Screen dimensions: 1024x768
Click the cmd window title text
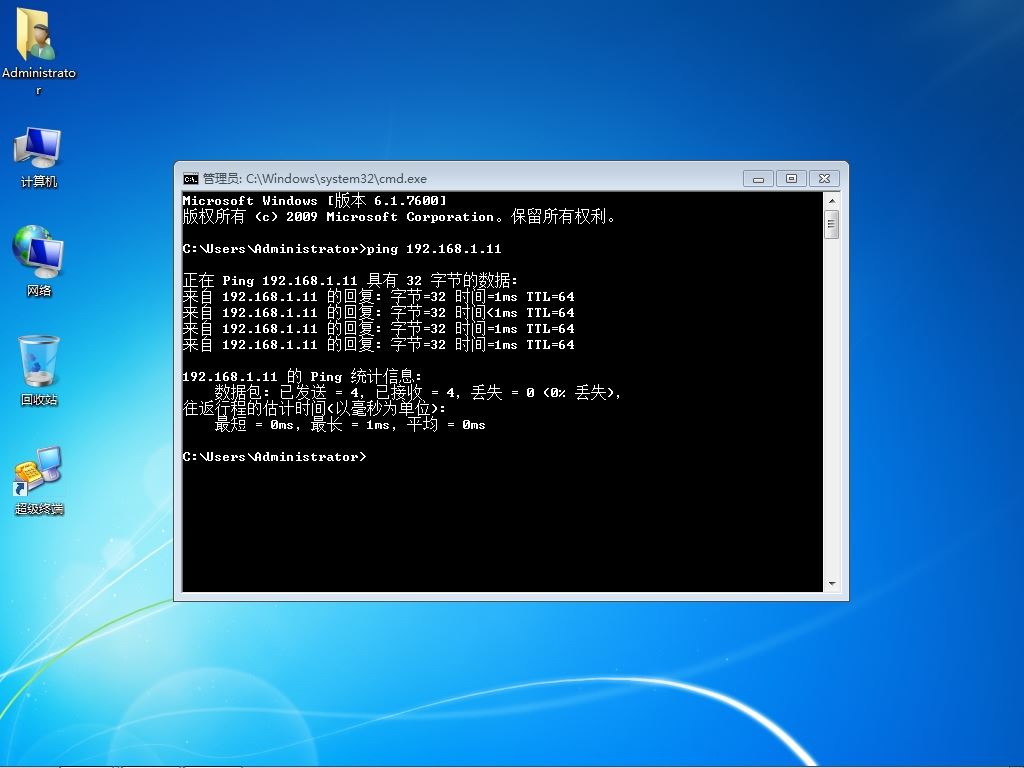(x=315, y=179)
